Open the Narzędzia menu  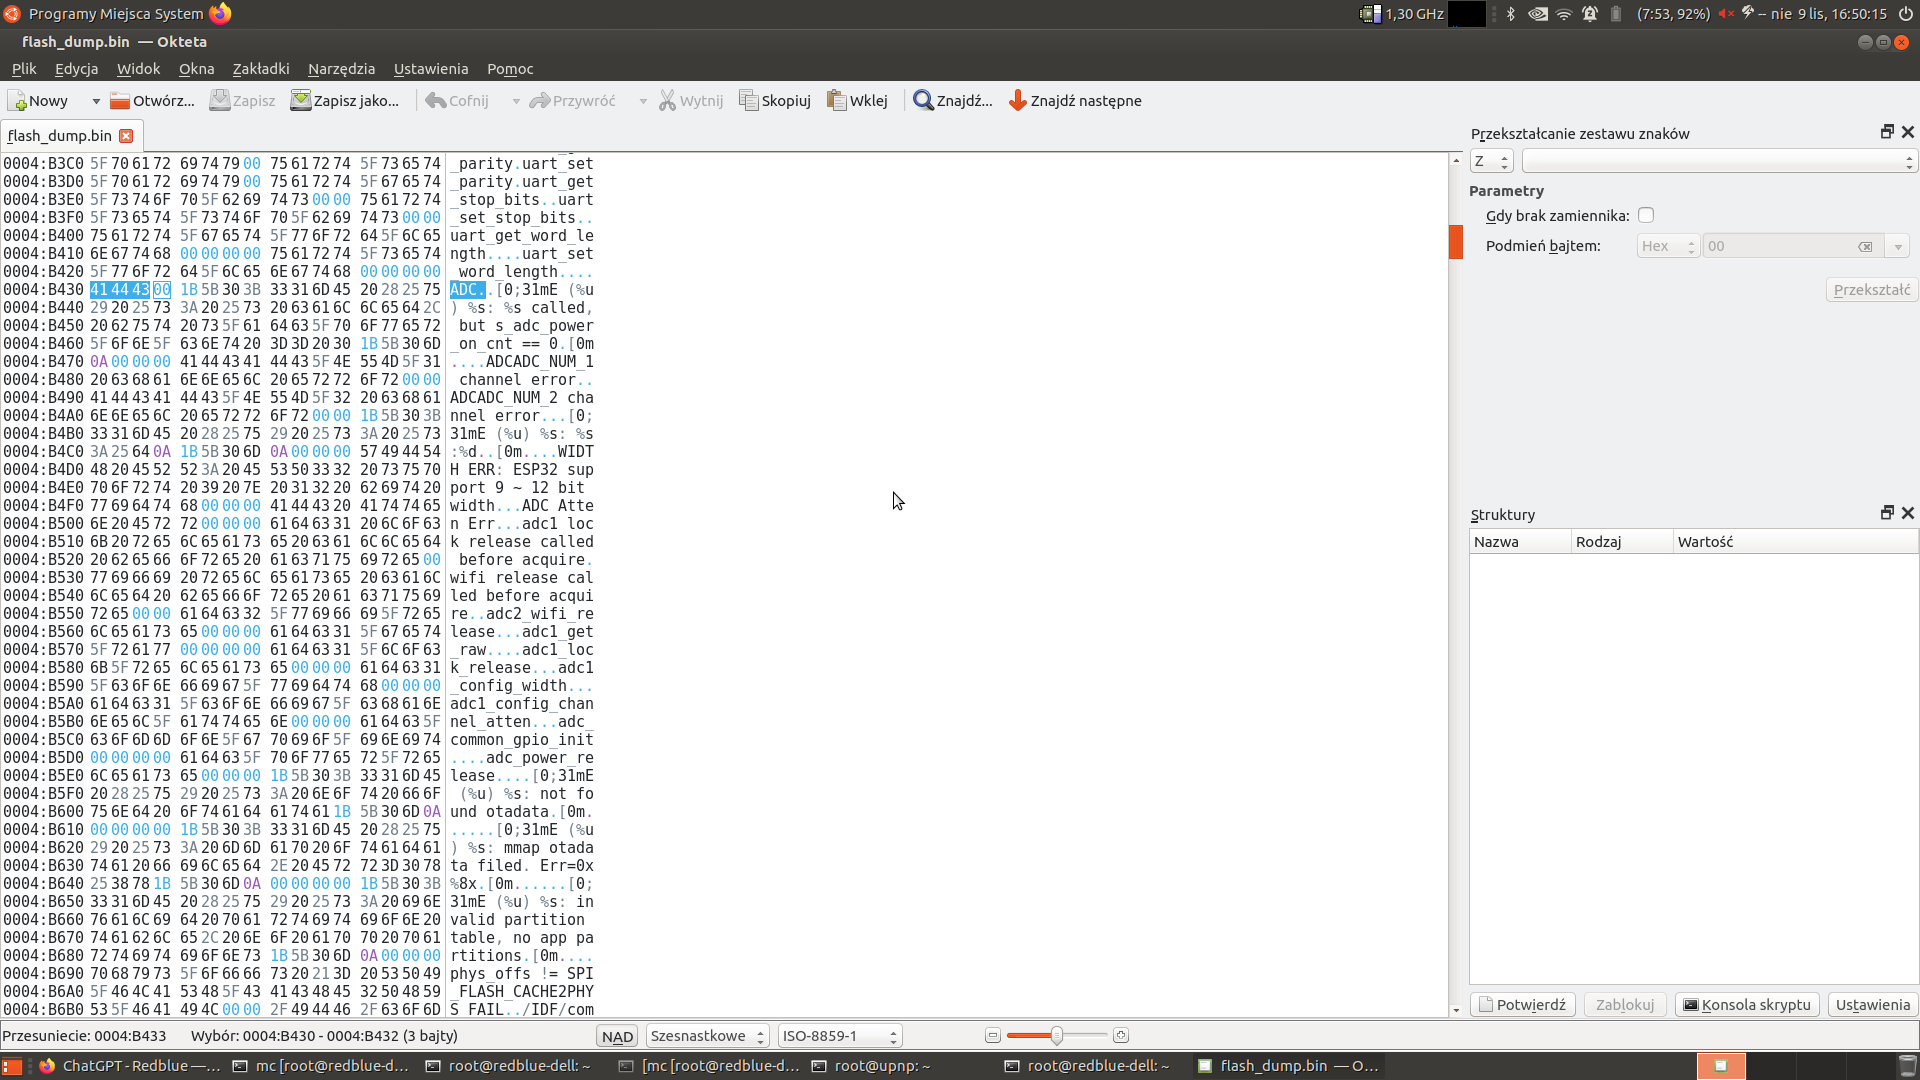pyautogui.click(x=341, y=69)
